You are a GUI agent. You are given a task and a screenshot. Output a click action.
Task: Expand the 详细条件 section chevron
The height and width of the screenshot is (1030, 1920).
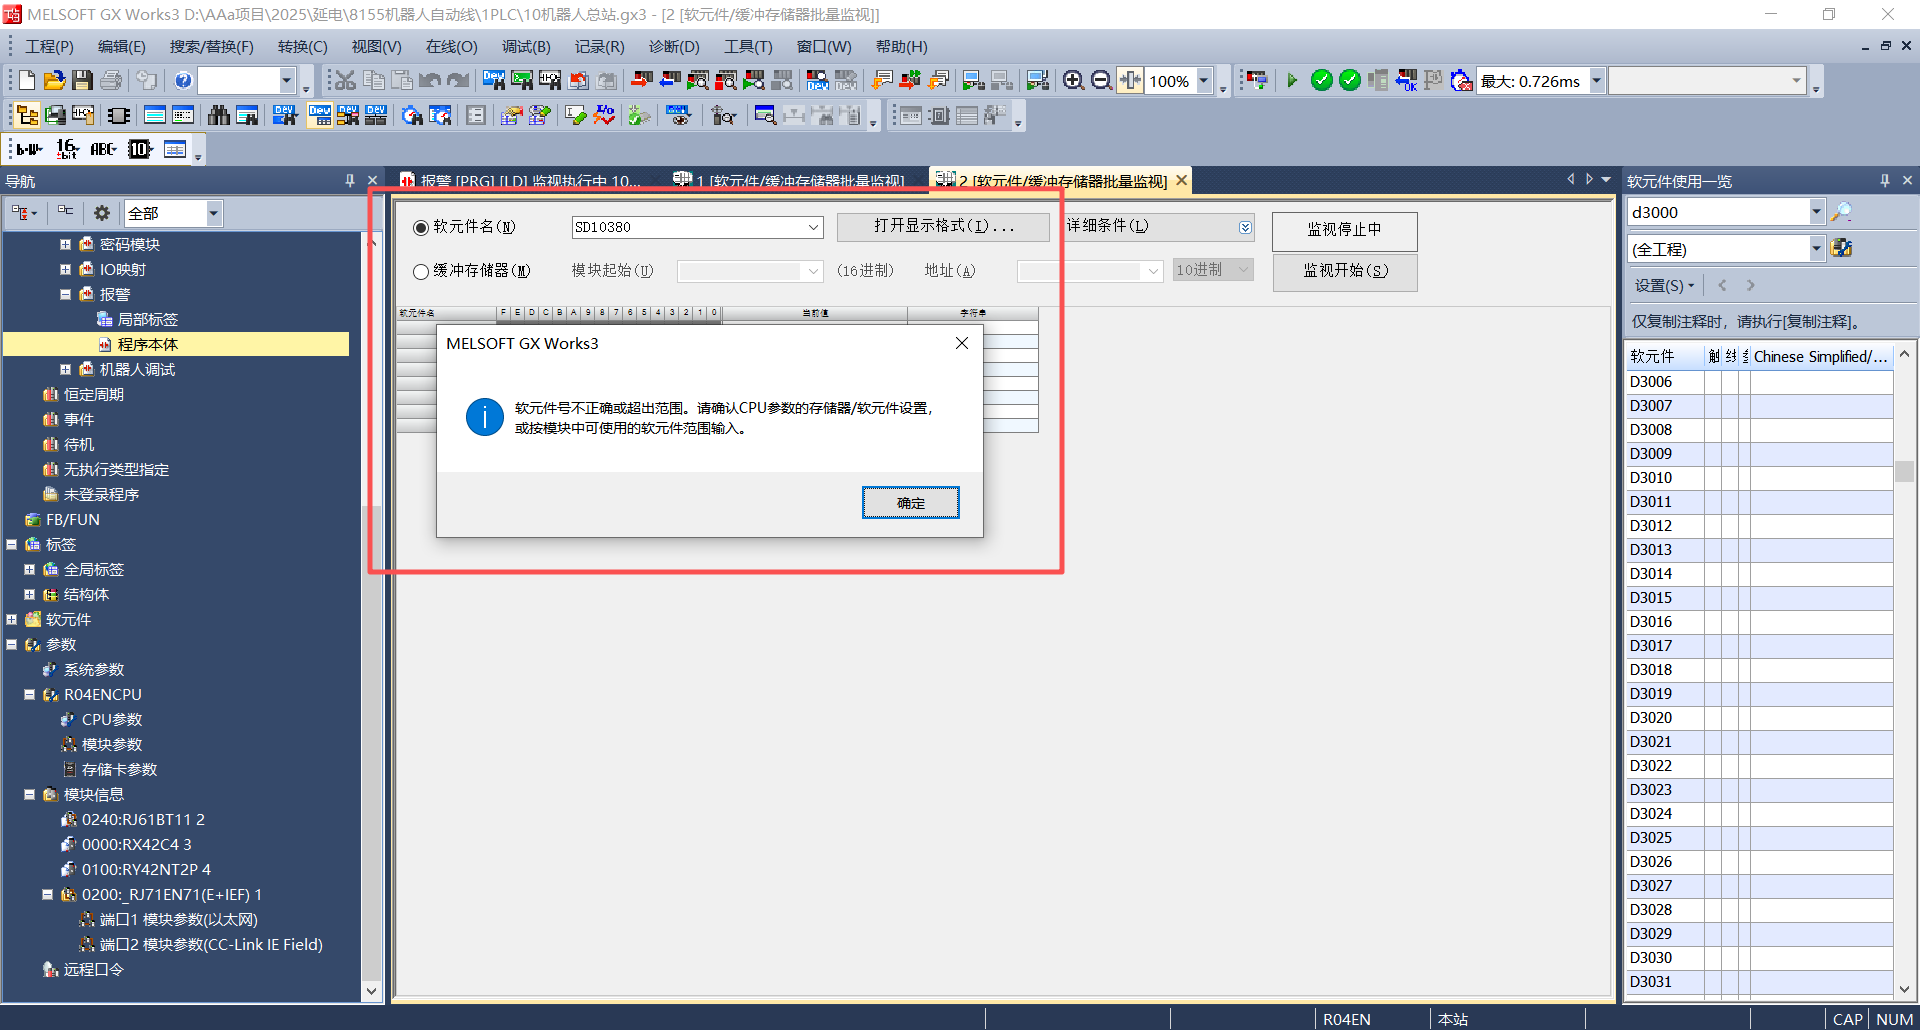(x=1245, y=227)
